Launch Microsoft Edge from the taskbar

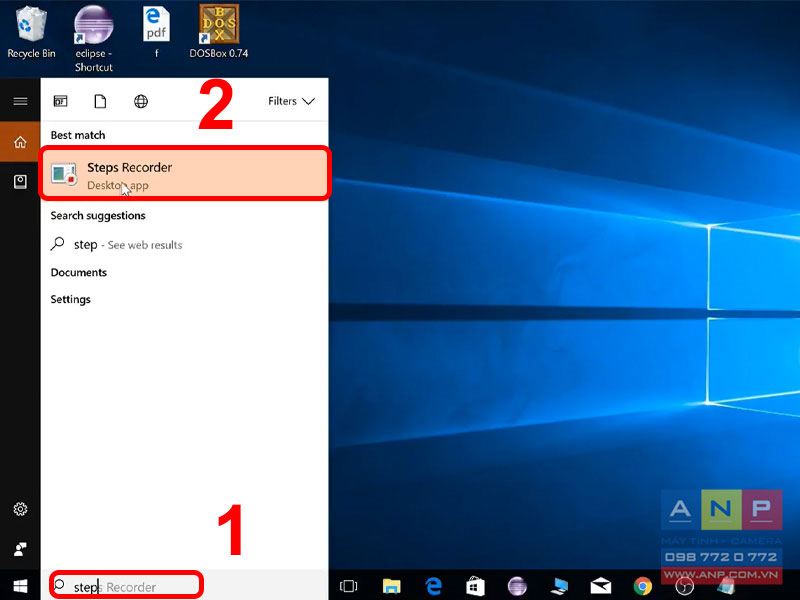pos(434,586)
